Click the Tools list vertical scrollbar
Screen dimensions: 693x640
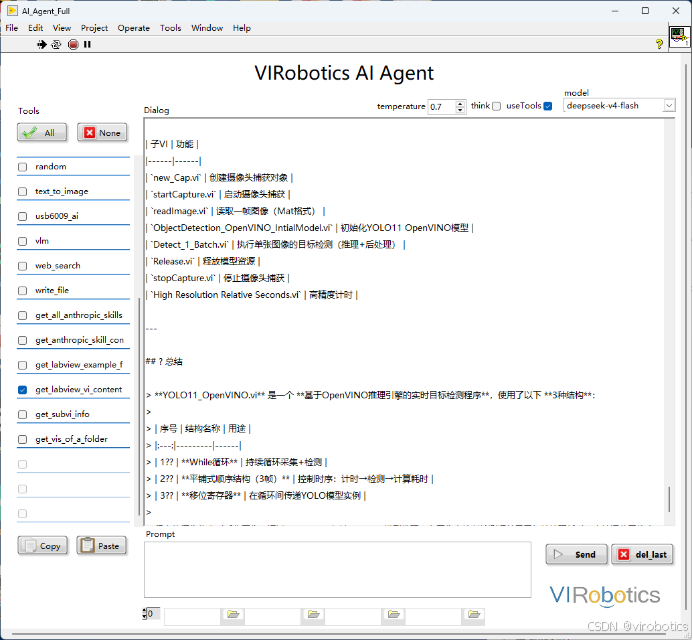[x=139, y=407]
